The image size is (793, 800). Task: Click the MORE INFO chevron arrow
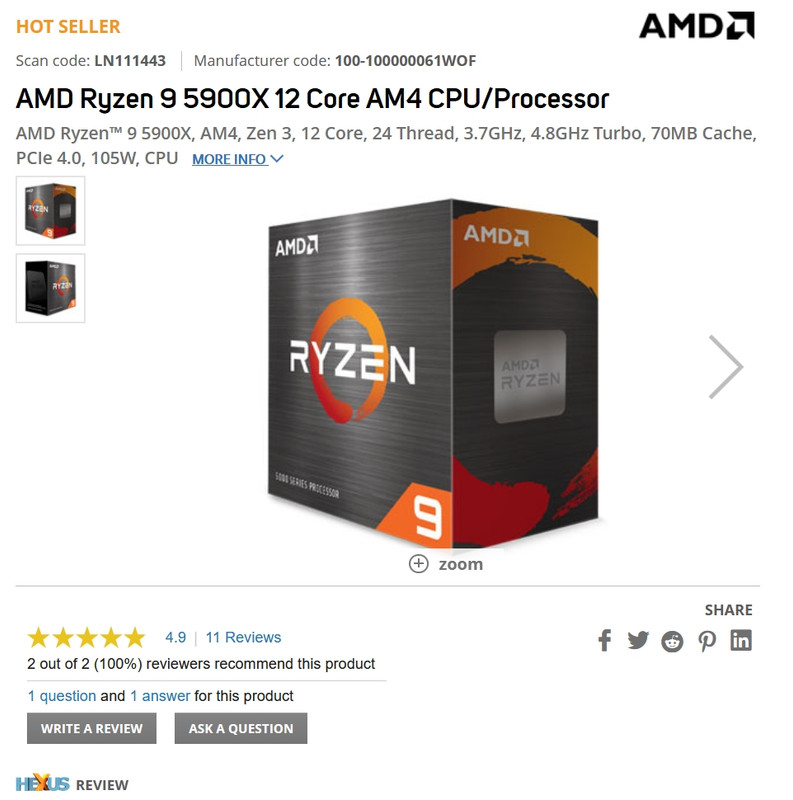pyautogui.click(x=277, y=159)
